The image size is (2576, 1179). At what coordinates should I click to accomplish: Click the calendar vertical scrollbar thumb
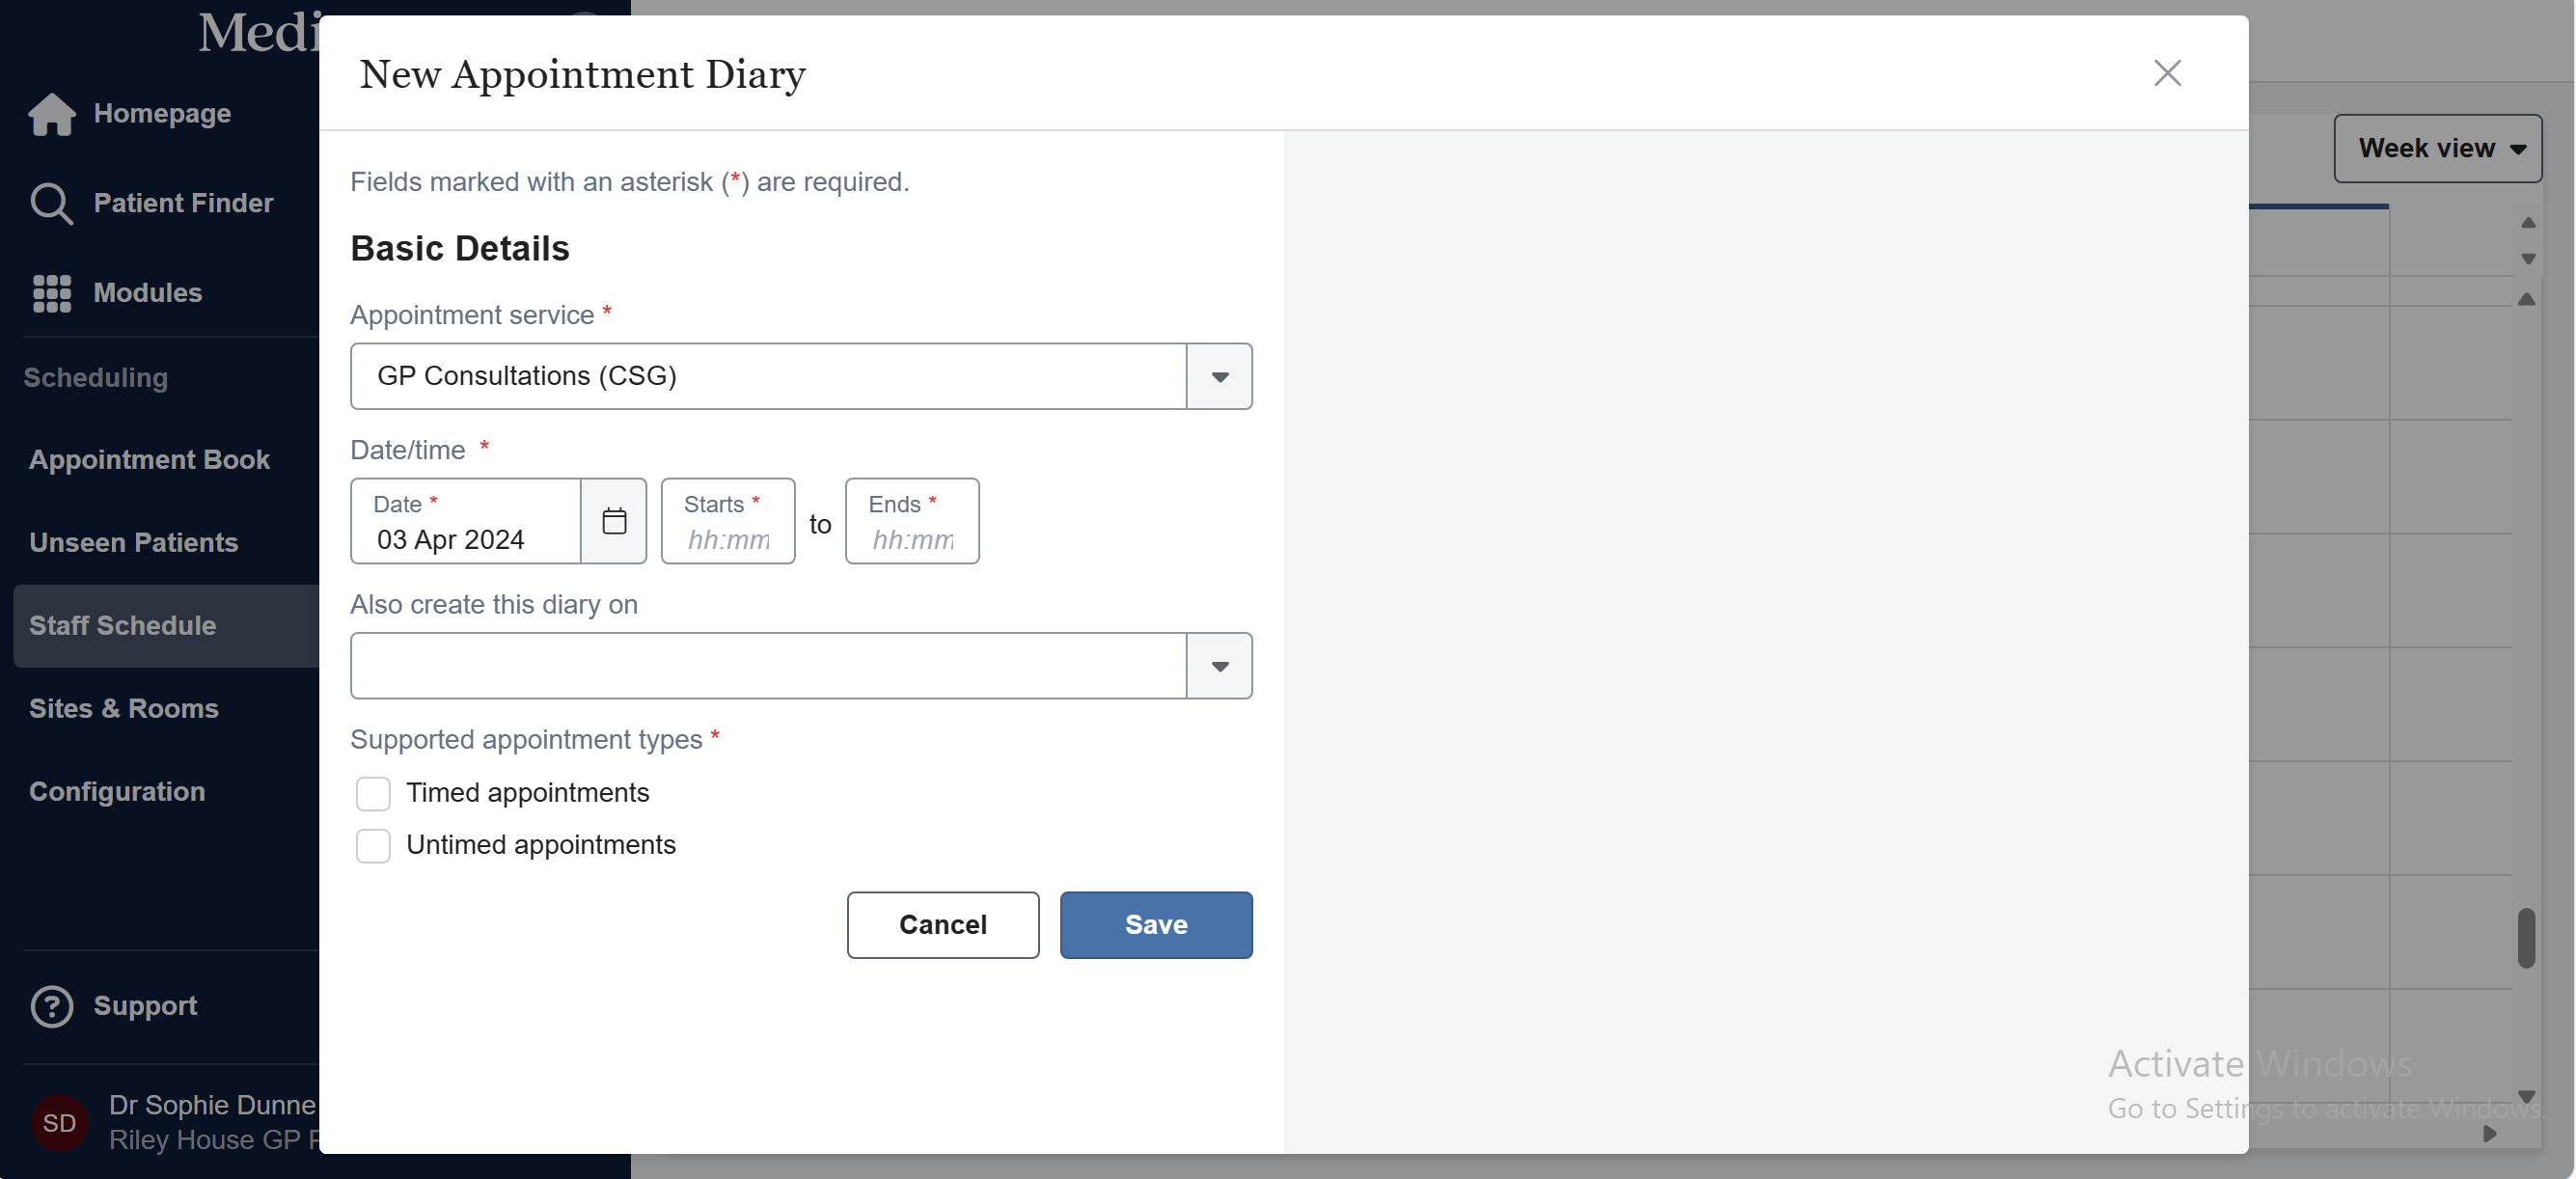click(2525, 937)
